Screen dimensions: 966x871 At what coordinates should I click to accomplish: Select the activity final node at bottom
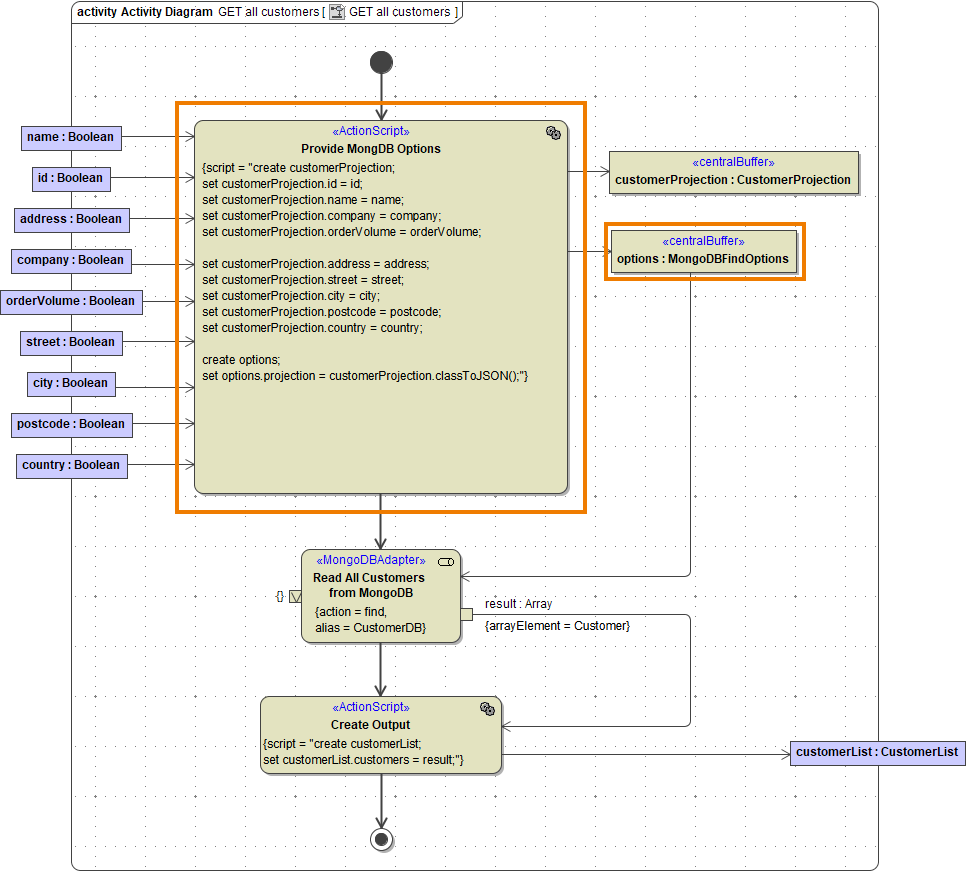381,839
